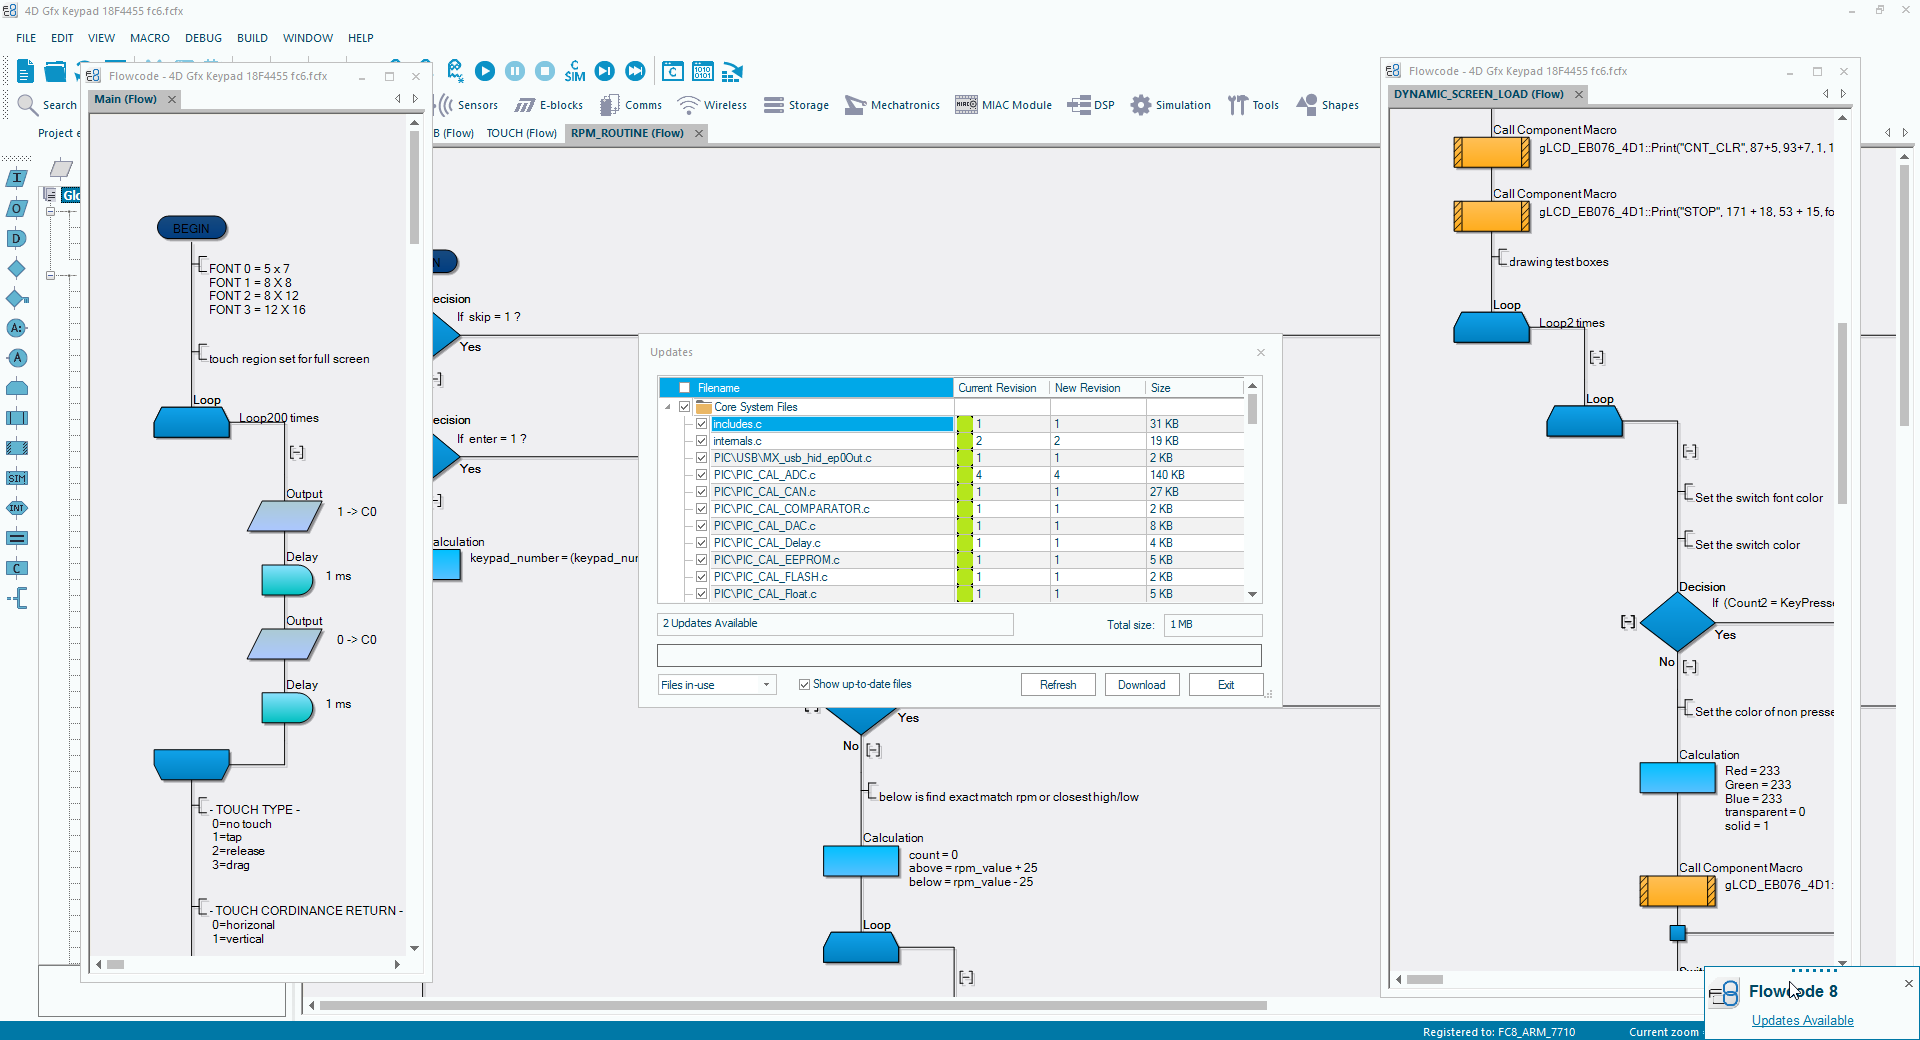
Task: Uncheck the includes.c checkbox
Action: coord(702,424)
